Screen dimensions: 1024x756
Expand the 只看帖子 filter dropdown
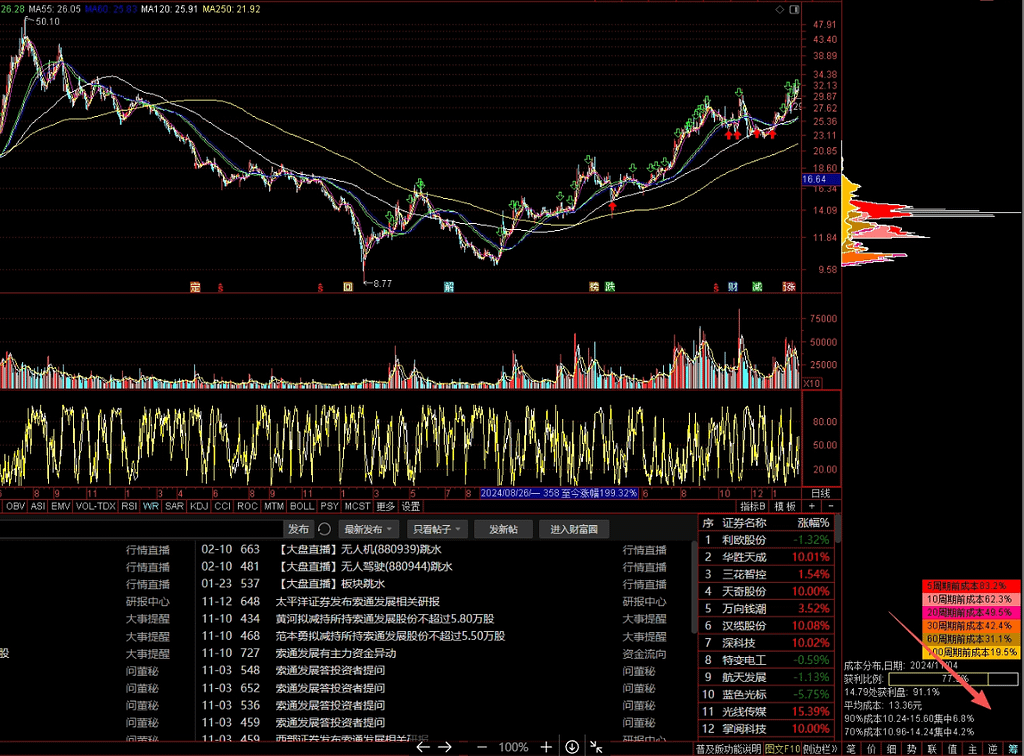pyautogui.click(x=436, y=529)
